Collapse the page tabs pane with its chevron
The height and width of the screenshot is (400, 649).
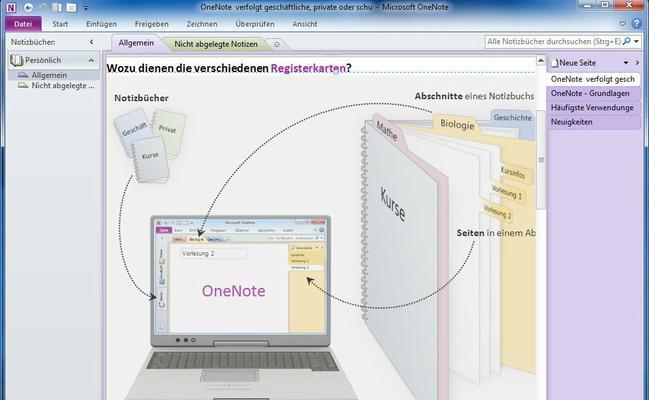tap(637, 63)
